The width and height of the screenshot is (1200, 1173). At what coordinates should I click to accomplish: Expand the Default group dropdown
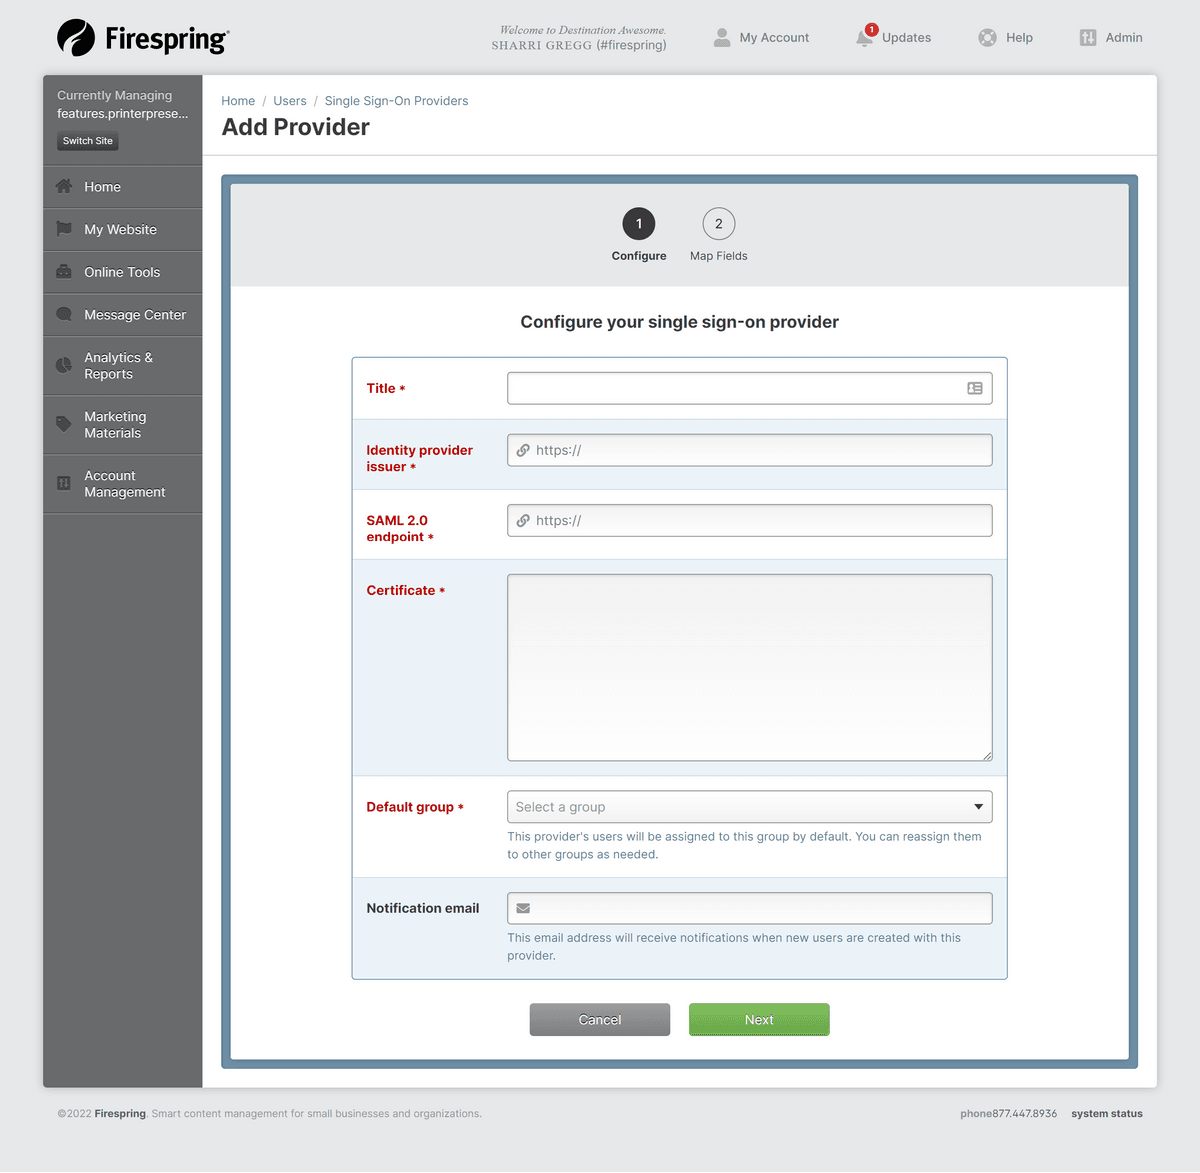point(749,807)
